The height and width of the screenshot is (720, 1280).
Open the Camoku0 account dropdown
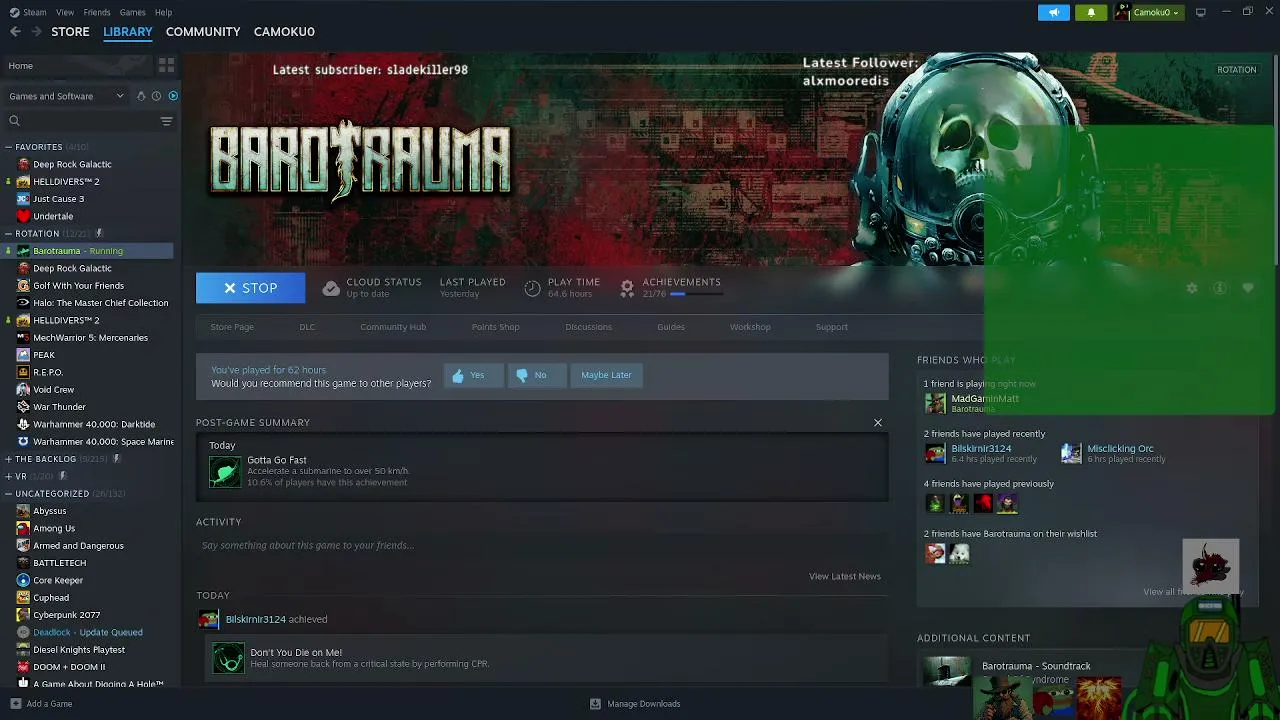pyautogui.click(x=1148, y=12)
